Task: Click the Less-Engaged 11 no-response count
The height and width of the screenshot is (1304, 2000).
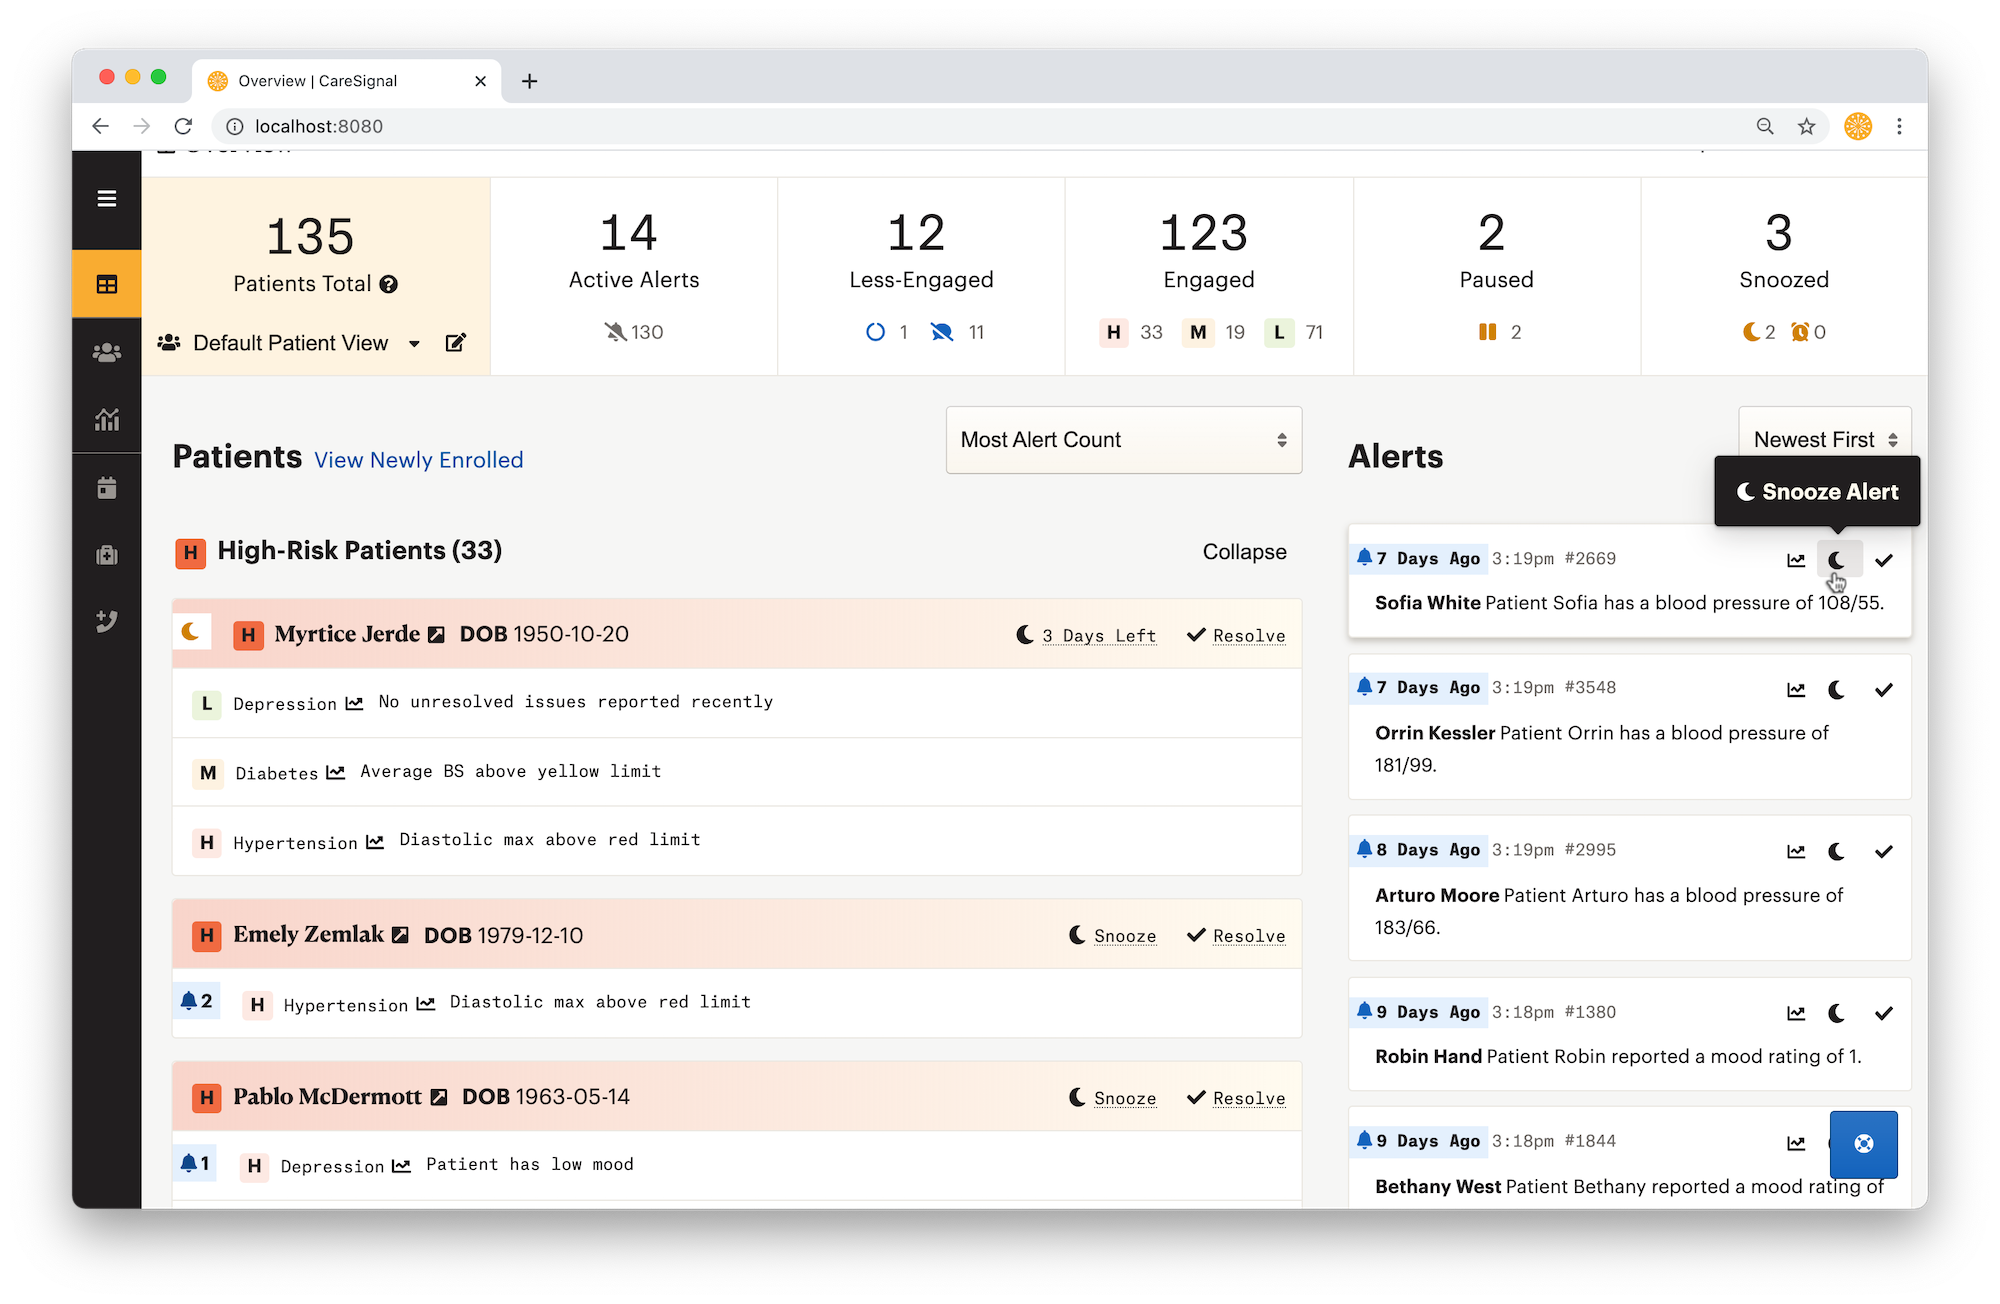Action: [959, 332]
